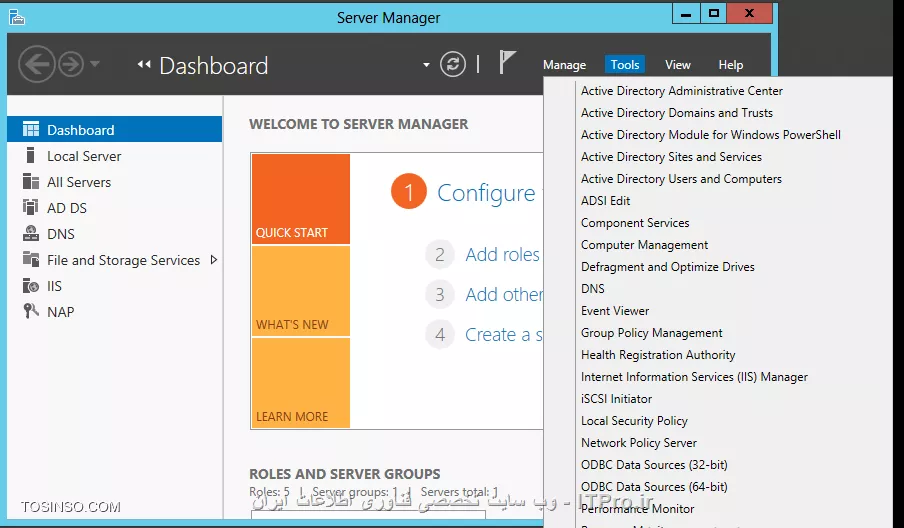Open the Manage menu
Image resolution: width=904 pixels, height=528 pixels.
[564, 65]
